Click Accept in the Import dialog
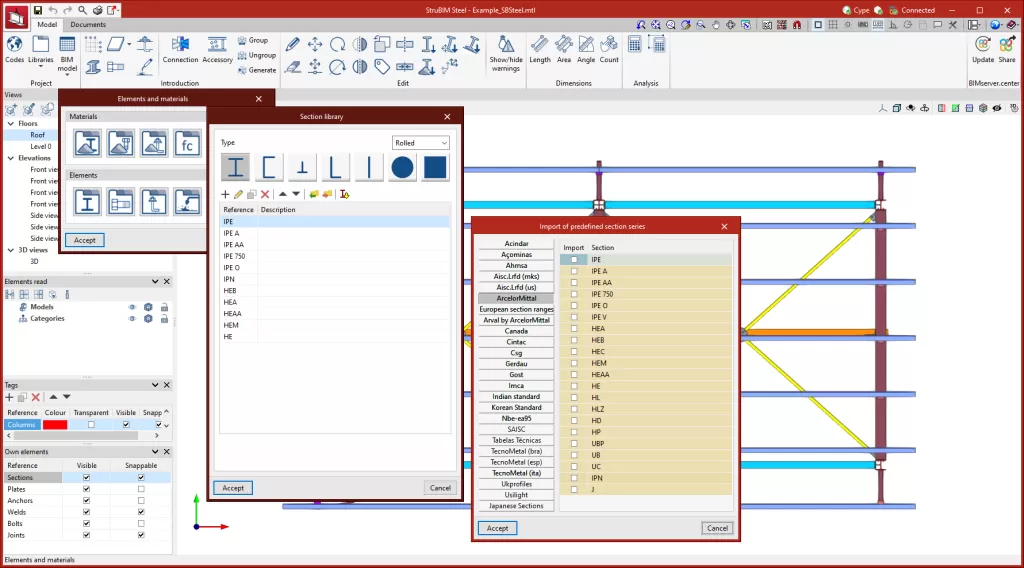 click(497, 528)
